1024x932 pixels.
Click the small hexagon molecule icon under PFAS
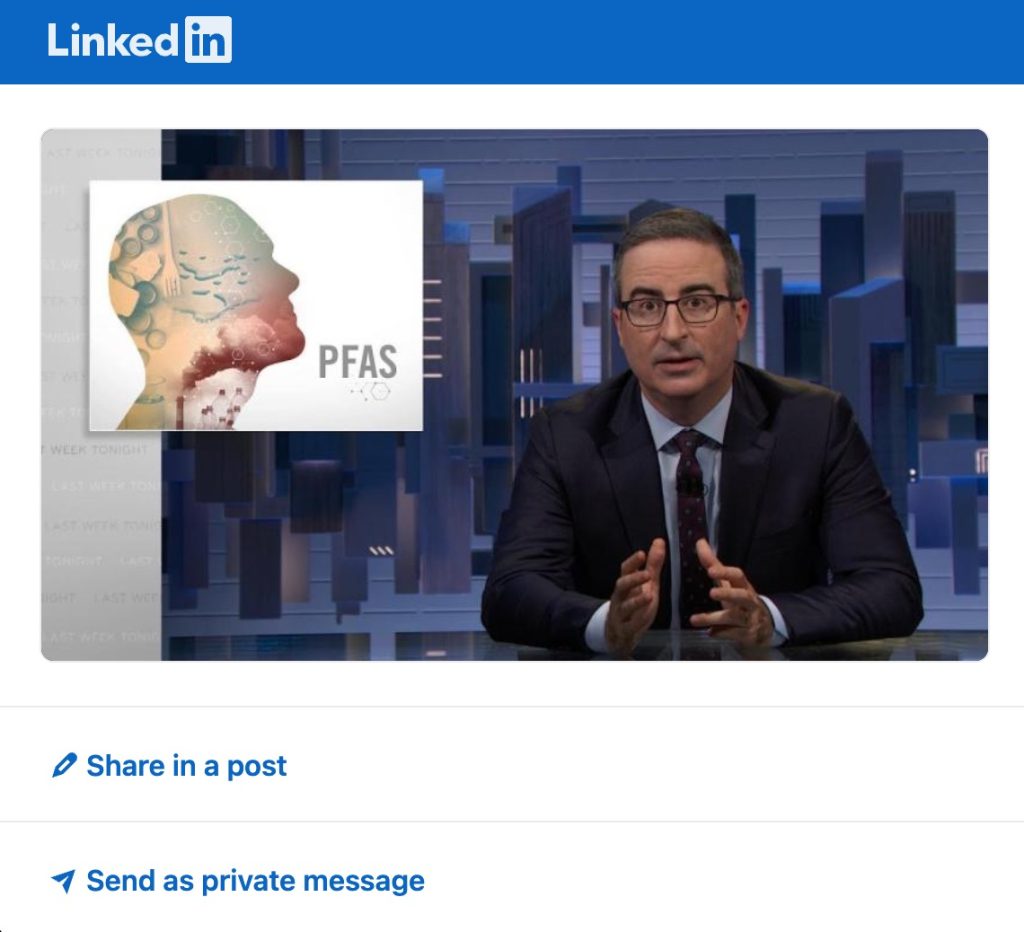pyautogui.click(x=371, y=391)
